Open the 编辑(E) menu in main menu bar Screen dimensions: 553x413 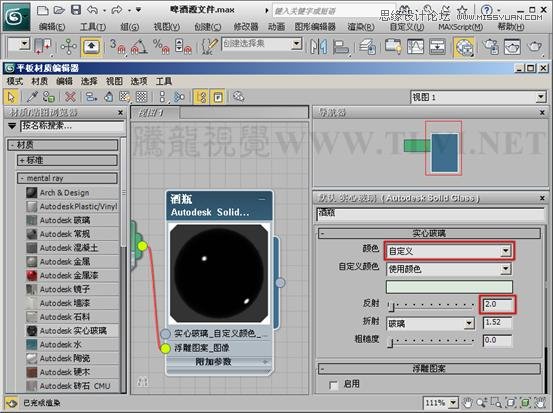click(52, 27)
